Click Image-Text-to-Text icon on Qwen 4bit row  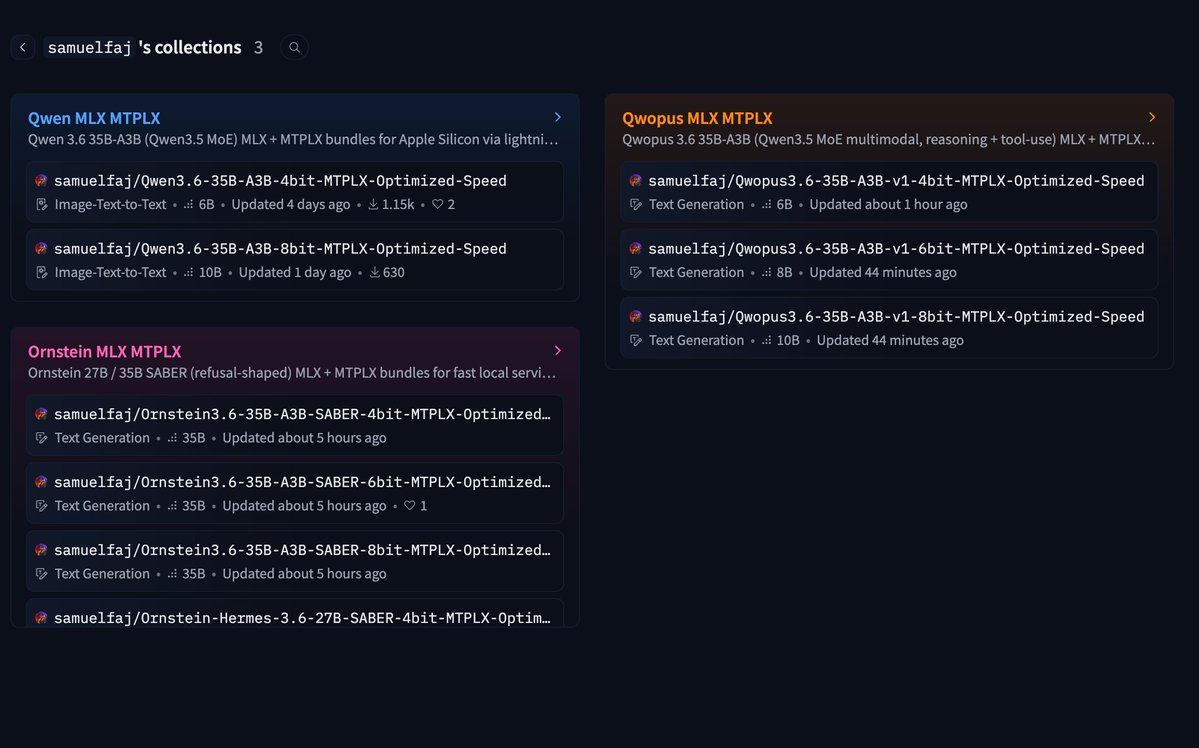[42, 204]
